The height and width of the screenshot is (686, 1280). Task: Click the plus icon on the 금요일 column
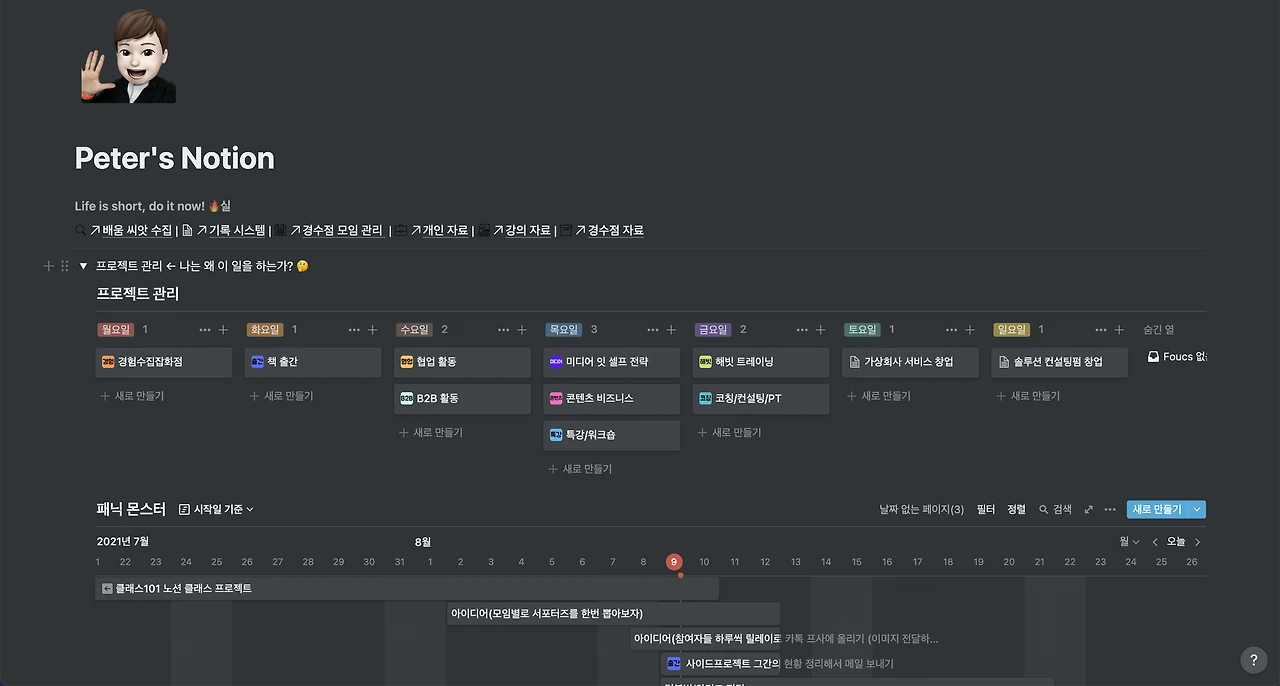(820, 329)
